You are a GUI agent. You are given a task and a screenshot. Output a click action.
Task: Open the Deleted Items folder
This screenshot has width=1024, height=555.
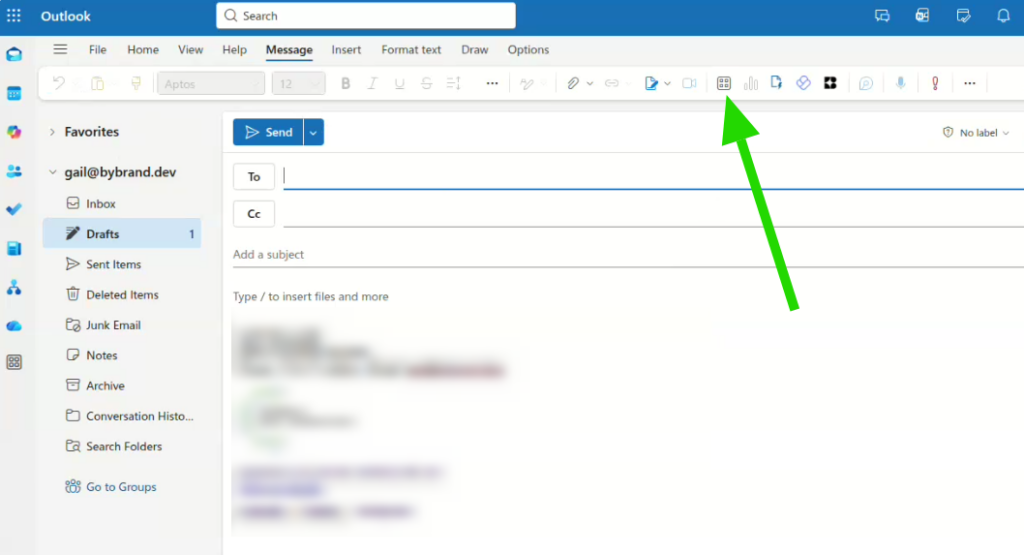point(122,294)
